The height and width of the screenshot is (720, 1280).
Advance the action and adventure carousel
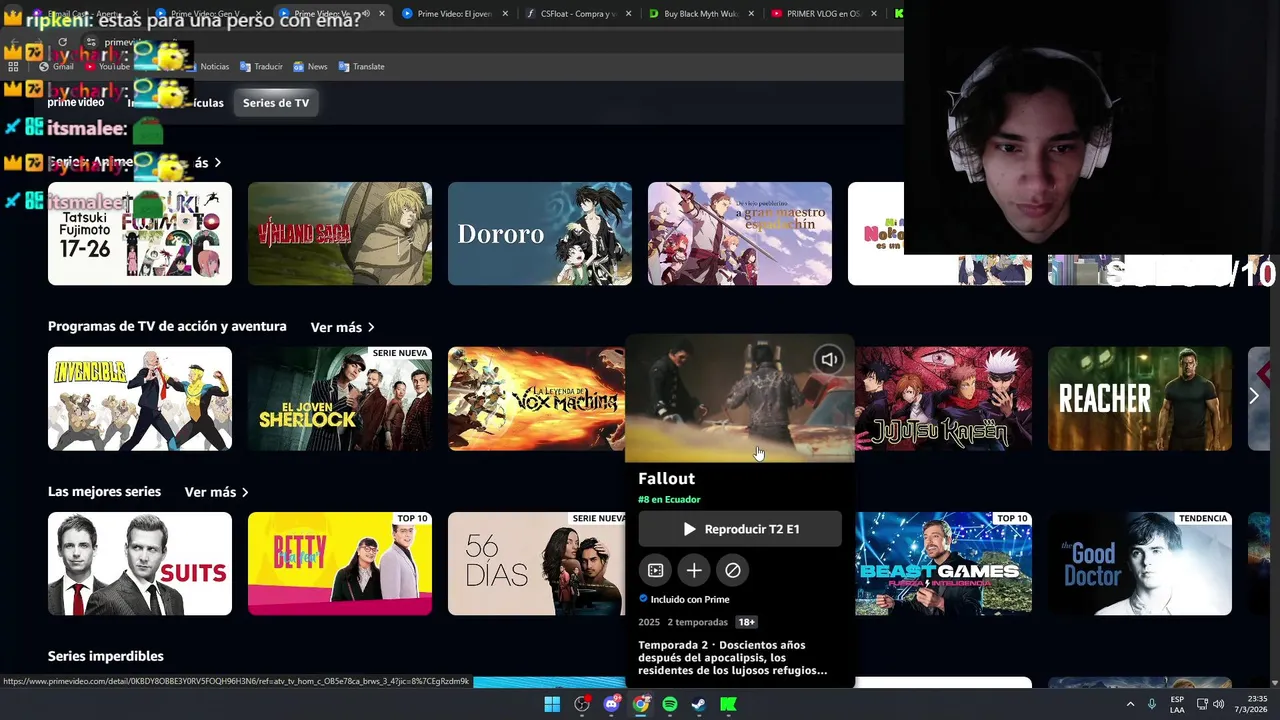[x=1254, y=397]
